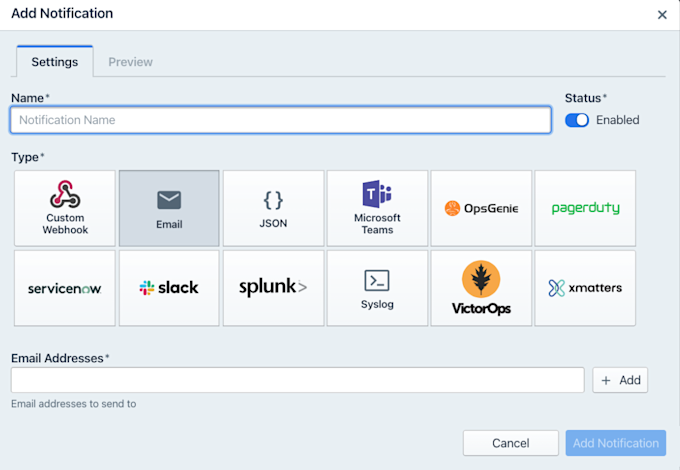680x470 pixels.
Task: Select the JSON notification type
Action: tap(273, 208)
